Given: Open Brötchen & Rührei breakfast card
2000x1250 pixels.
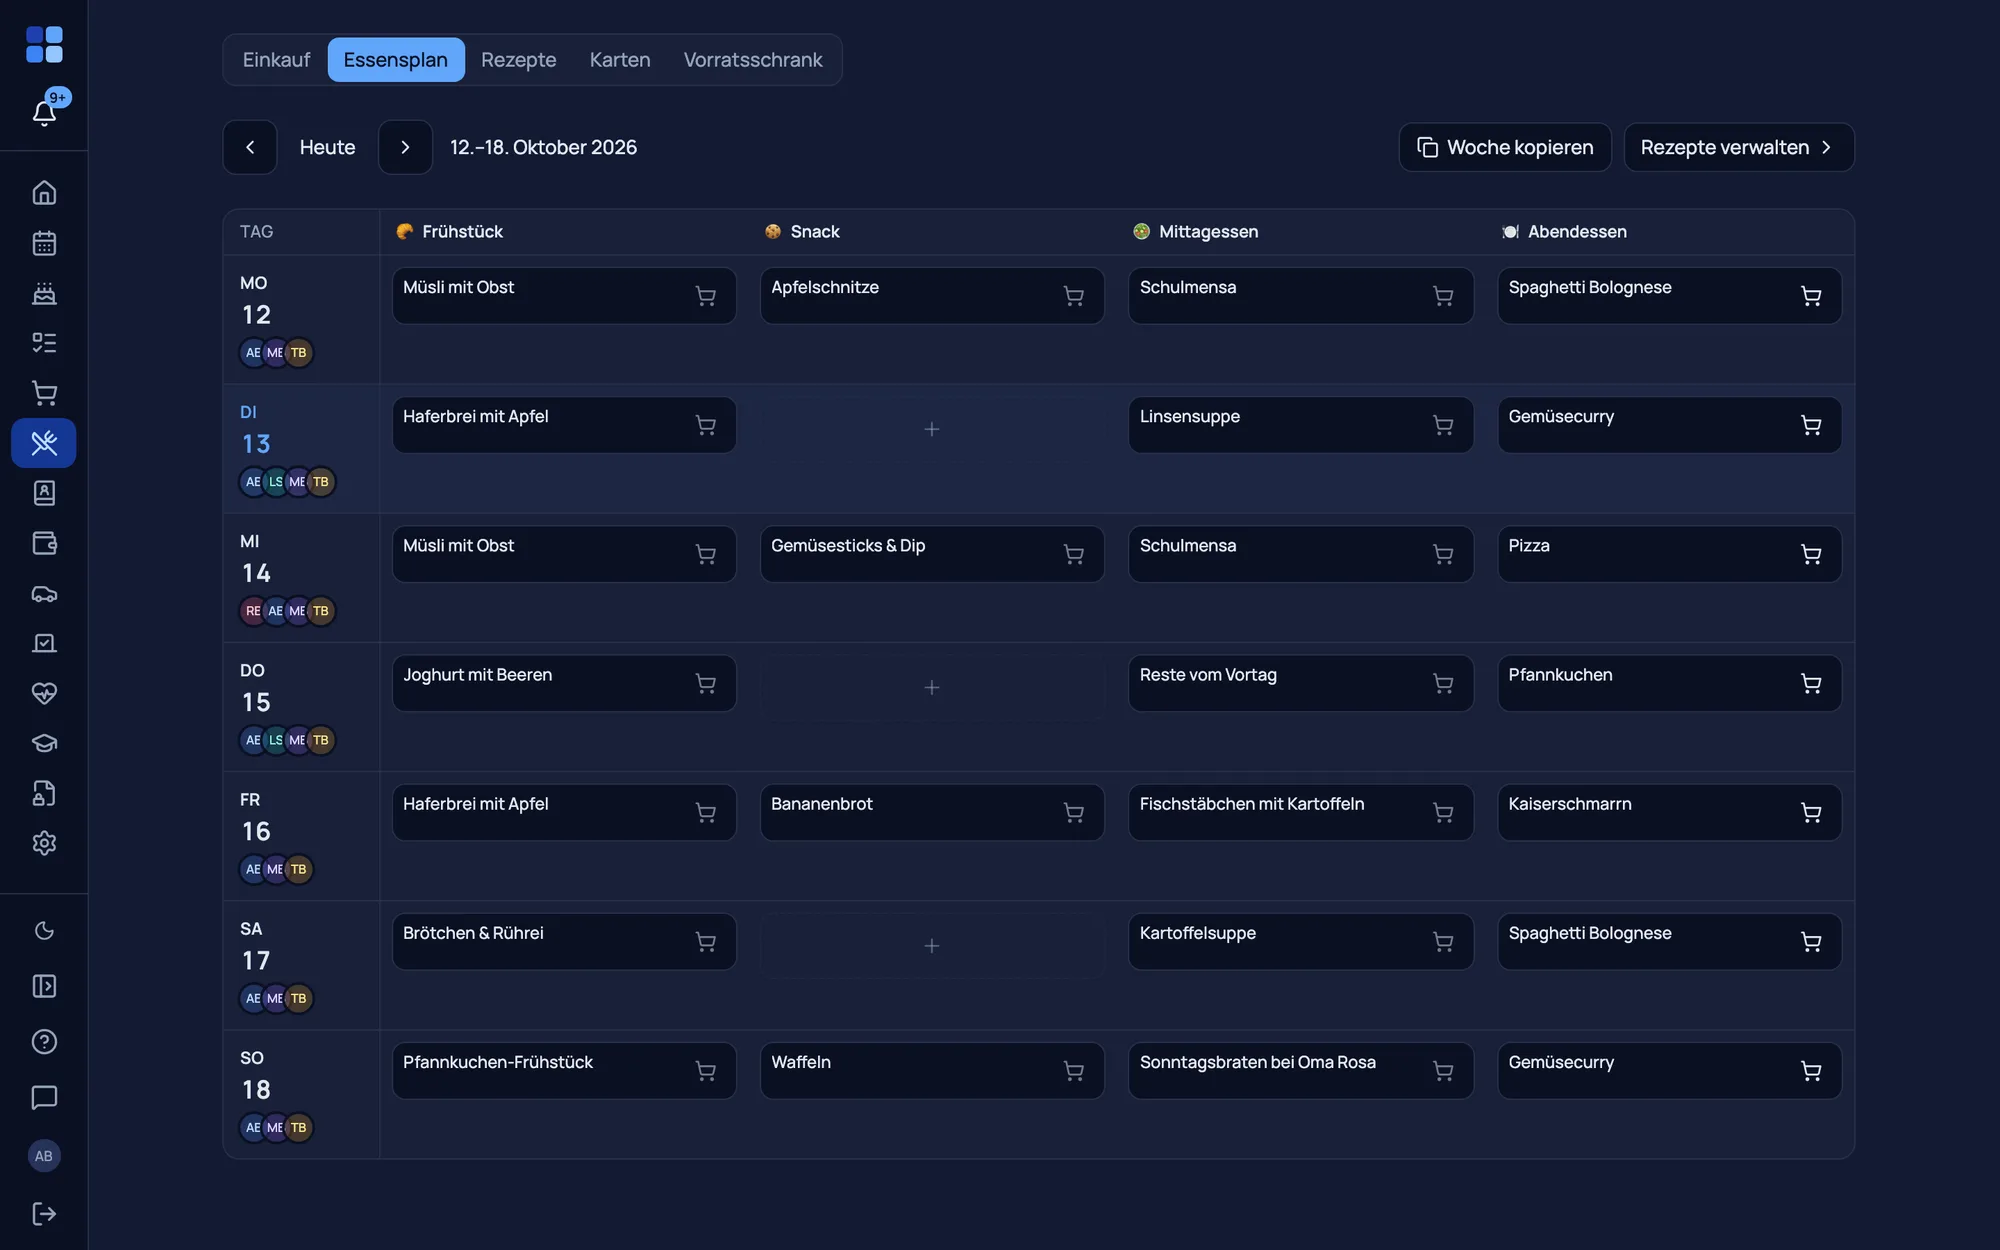Looking at the screenshot, I should coord(564,941).
